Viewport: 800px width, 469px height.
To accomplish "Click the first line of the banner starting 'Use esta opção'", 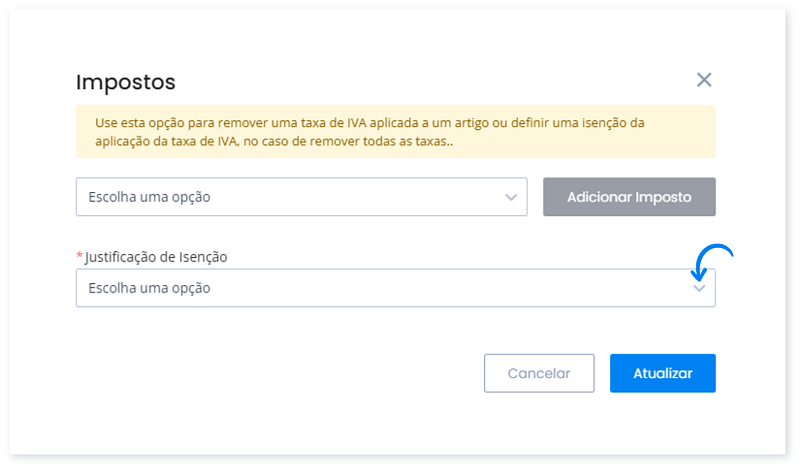I will 370,123.
